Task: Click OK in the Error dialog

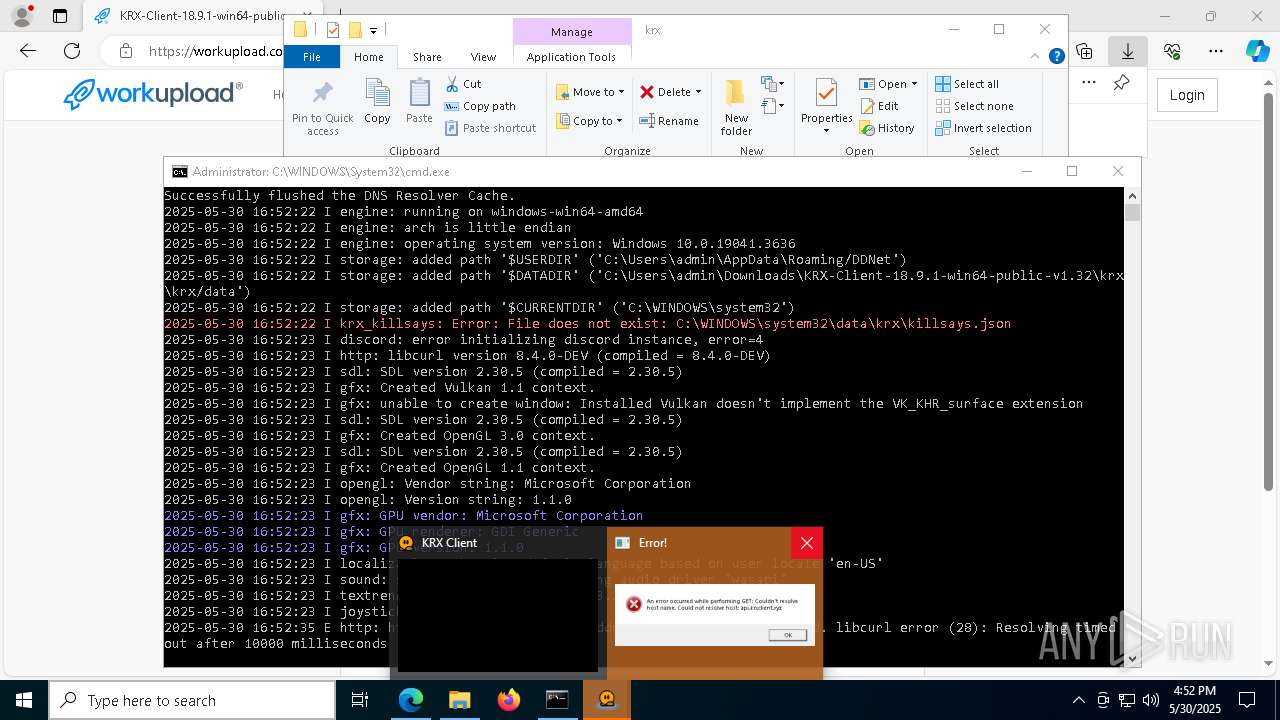Action: point(787,635)
